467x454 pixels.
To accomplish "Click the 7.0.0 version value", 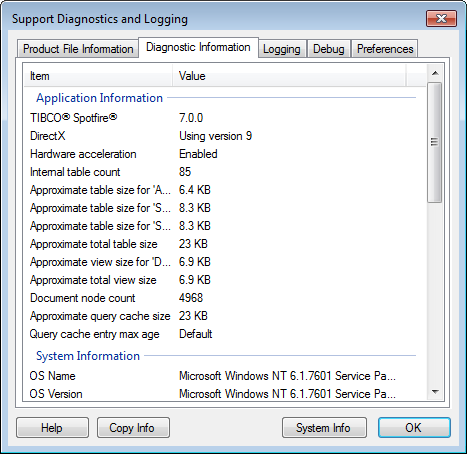I will (191, 118).
